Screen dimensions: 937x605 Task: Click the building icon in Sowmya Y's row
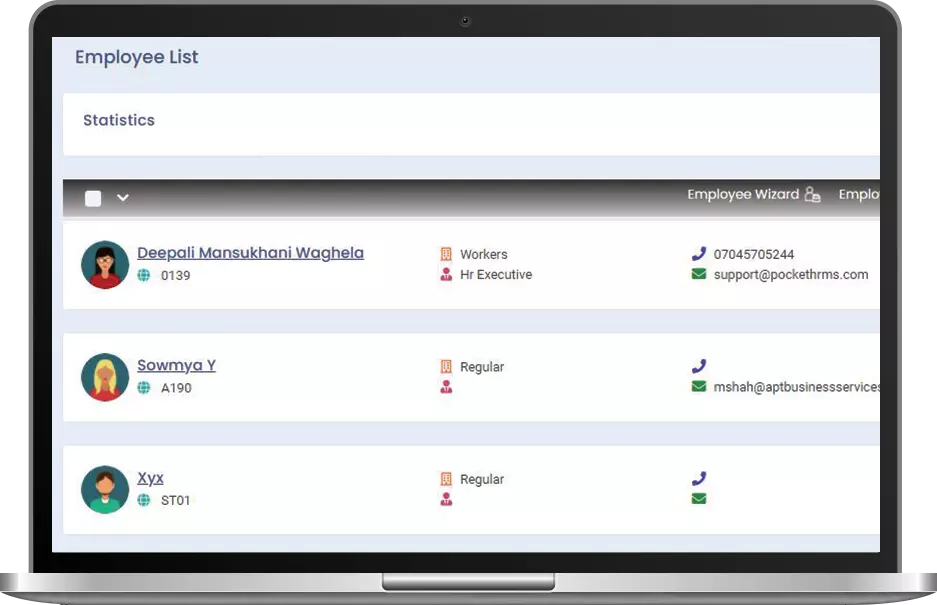coord(446,366)
